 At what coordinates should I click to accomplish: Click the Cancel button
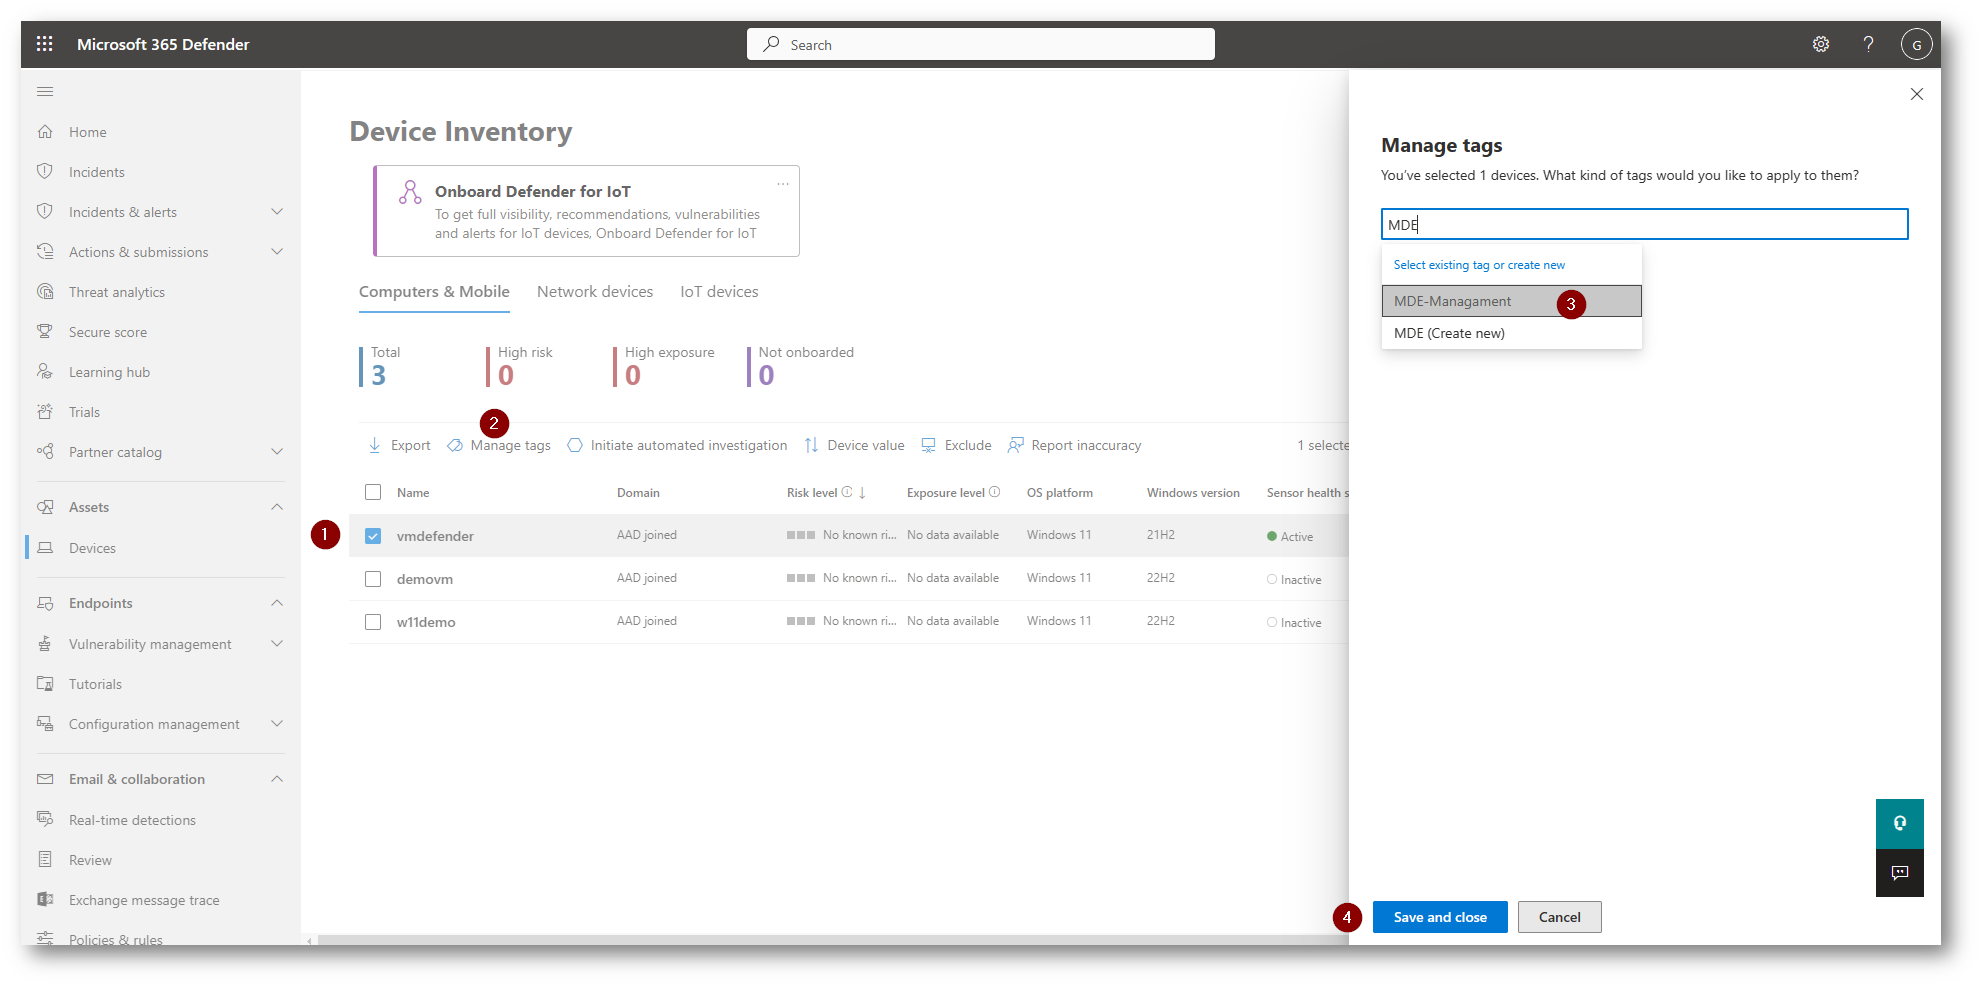[x=1559, y=917]
